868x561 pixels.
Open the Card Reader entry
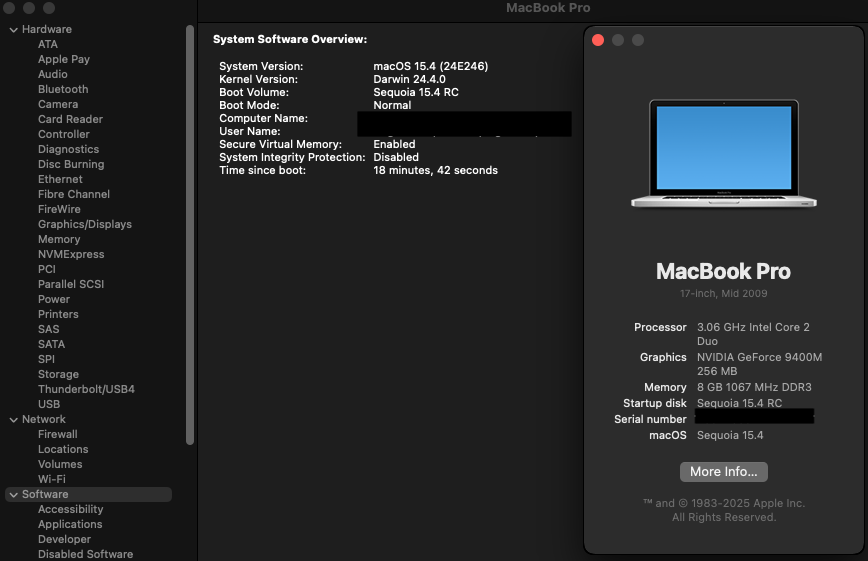[70, 119]
